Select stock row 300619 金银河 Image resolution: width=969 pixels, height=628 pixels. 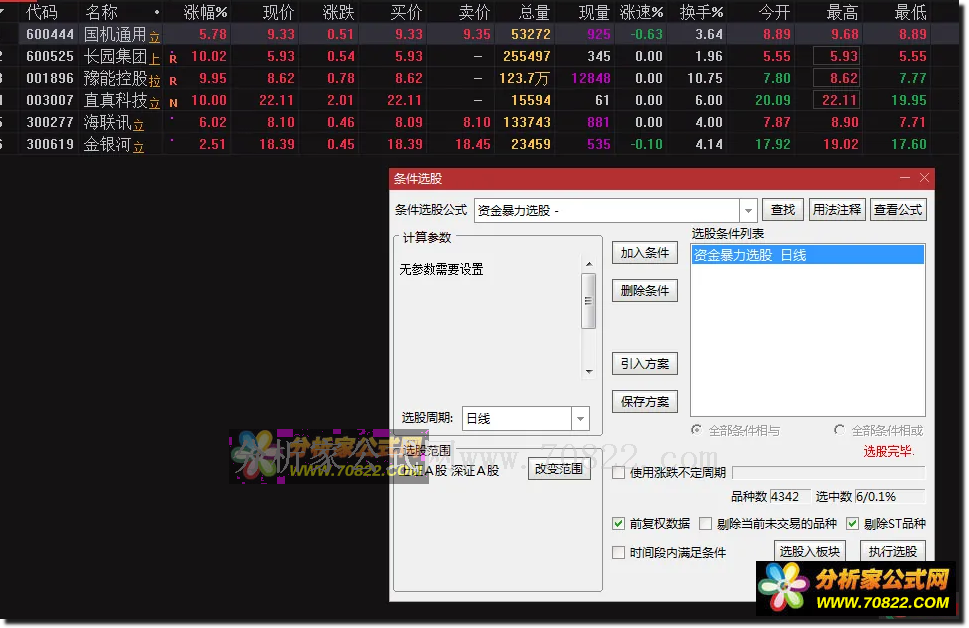pyautogui.click(x=480, y=144)
